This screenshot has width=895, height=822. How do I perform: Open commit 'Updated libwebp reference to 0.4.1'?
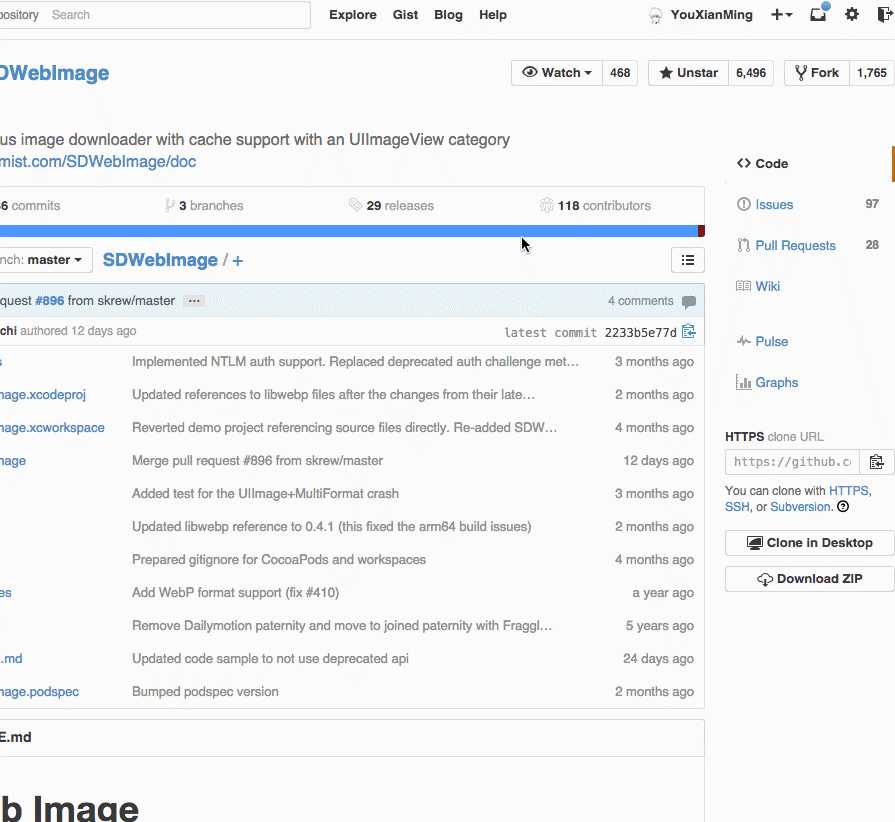coord(332,527)
